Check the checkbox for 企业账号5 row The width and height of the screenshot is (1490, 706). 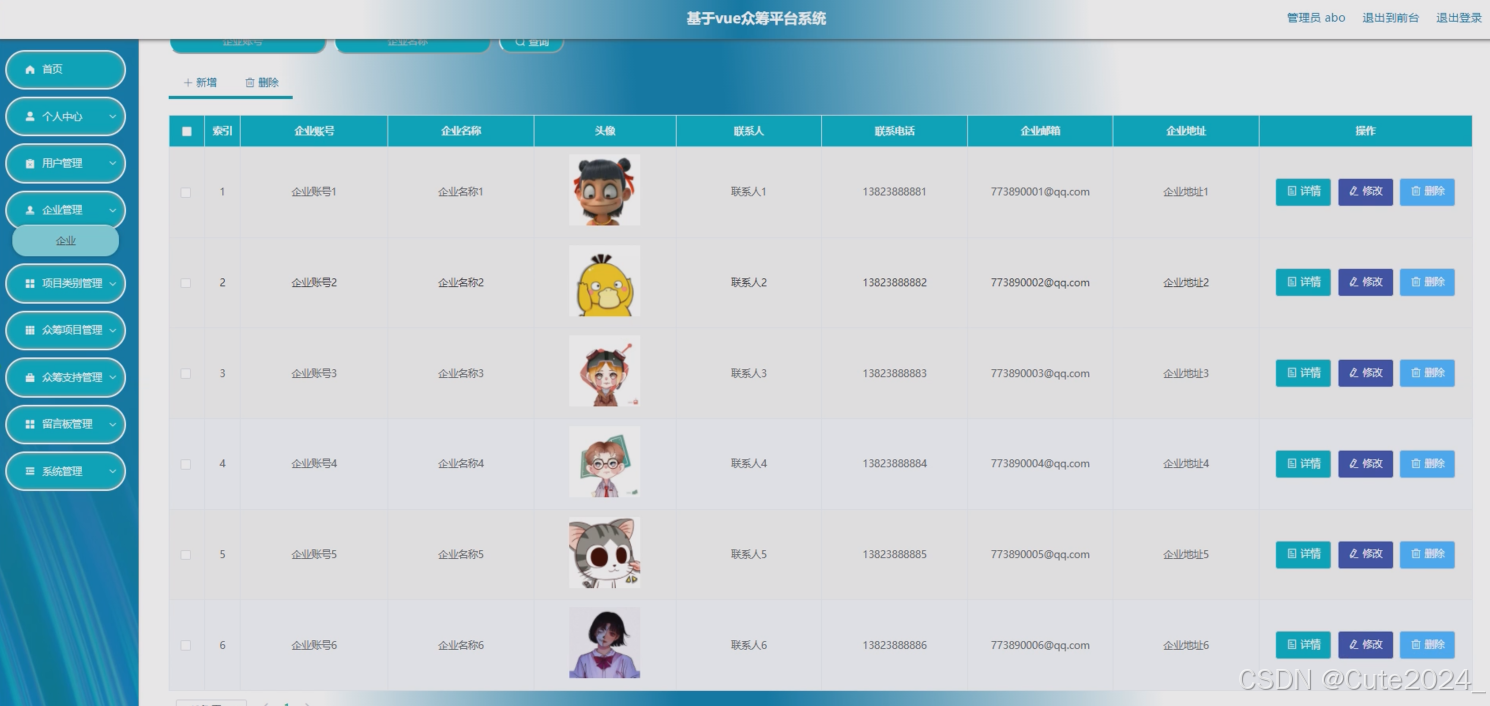coord(185,554)
